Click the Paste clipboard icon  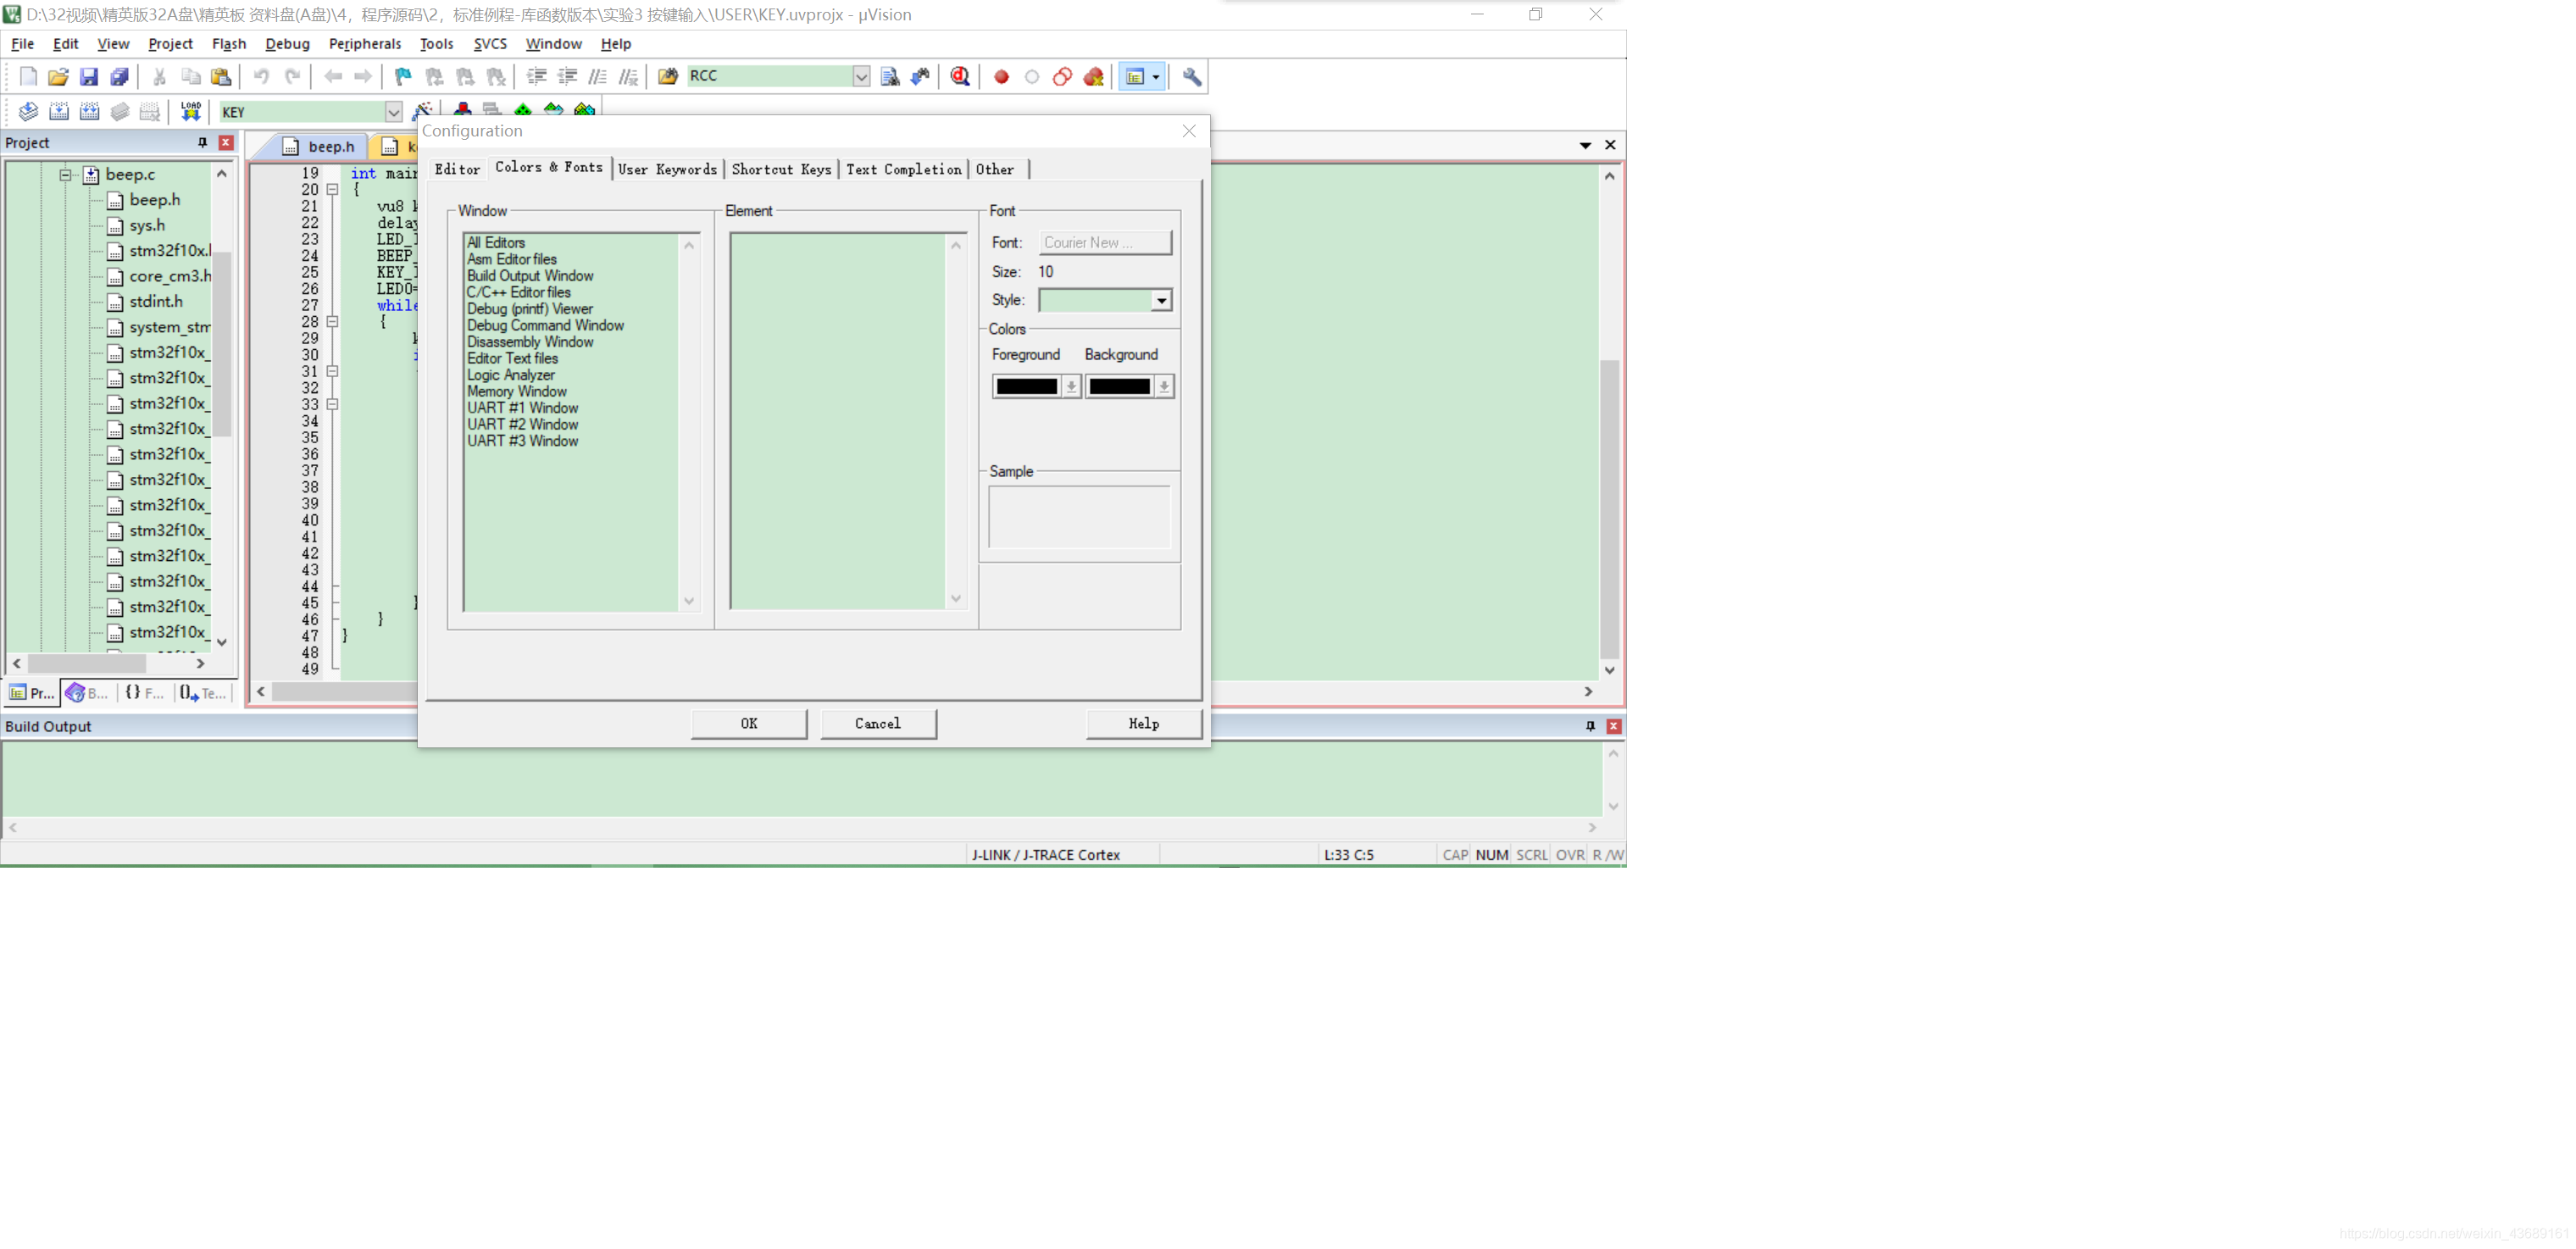pos(221,76)
